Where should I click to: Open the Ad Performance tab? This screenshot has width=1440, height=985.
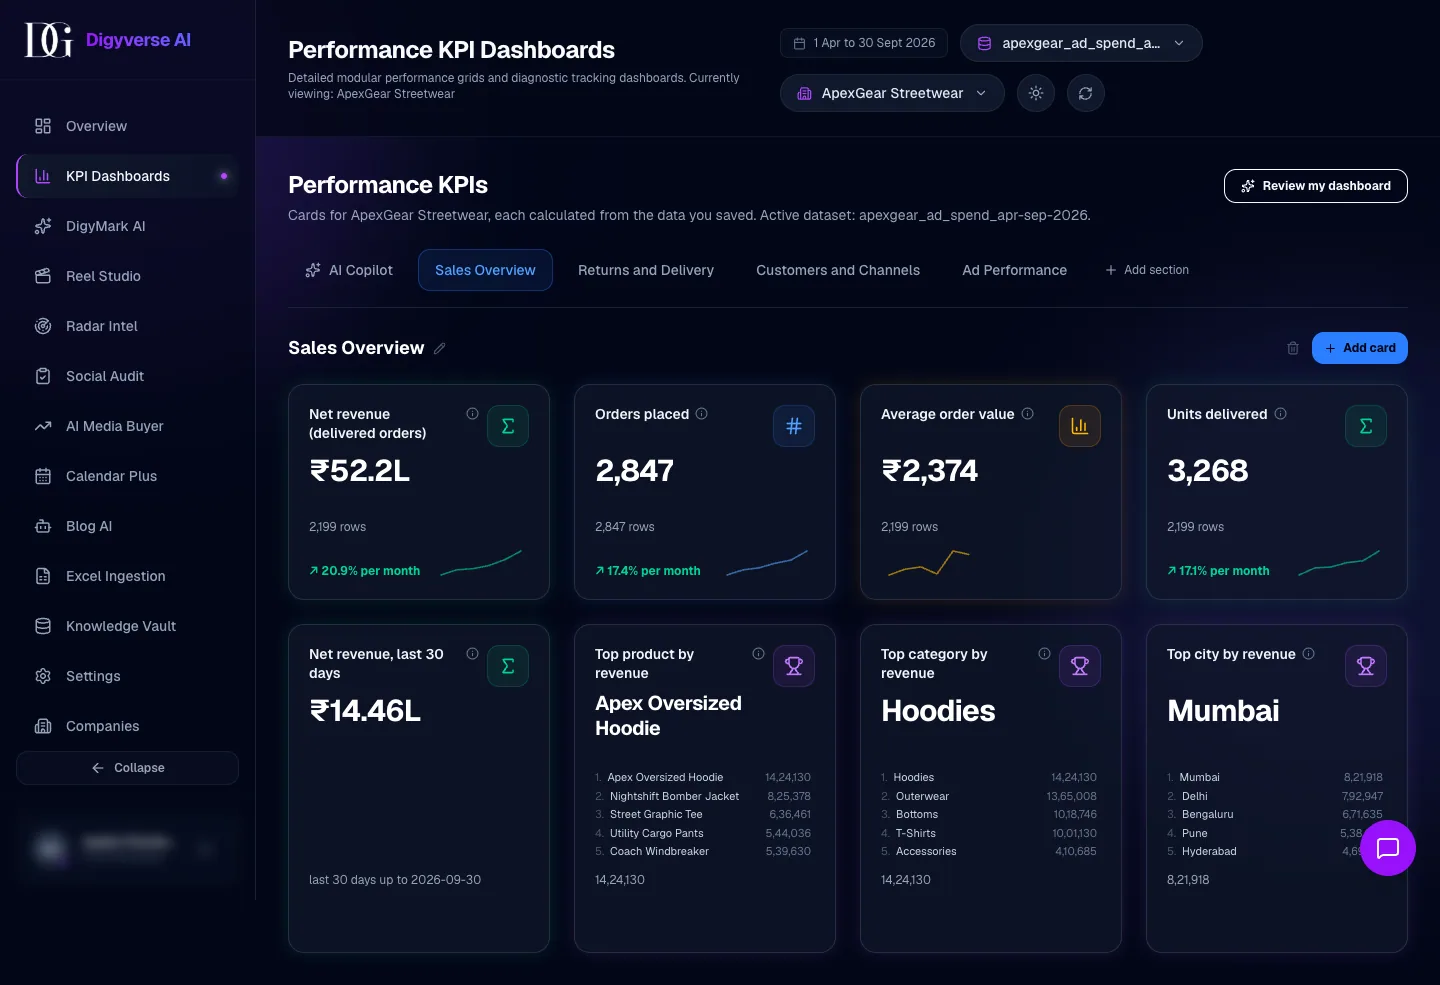point(1014,270)
